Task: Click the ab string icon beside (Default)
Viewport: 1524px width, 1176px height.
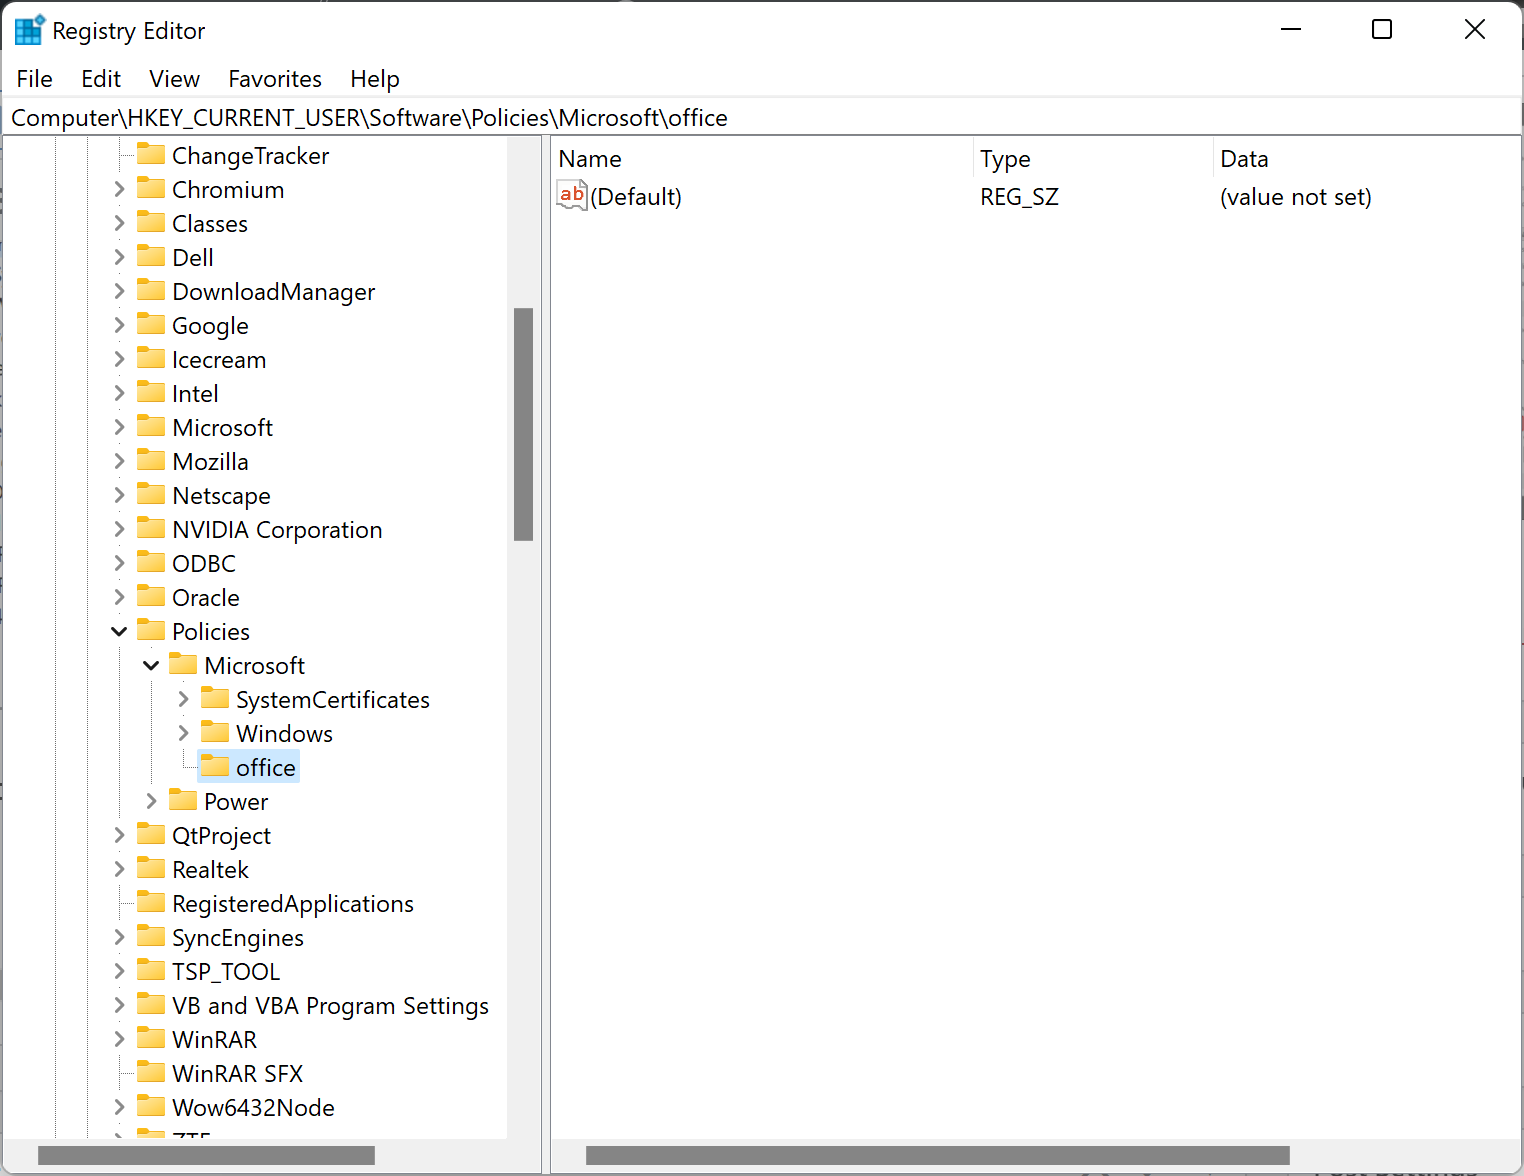Action: (571, 195)
